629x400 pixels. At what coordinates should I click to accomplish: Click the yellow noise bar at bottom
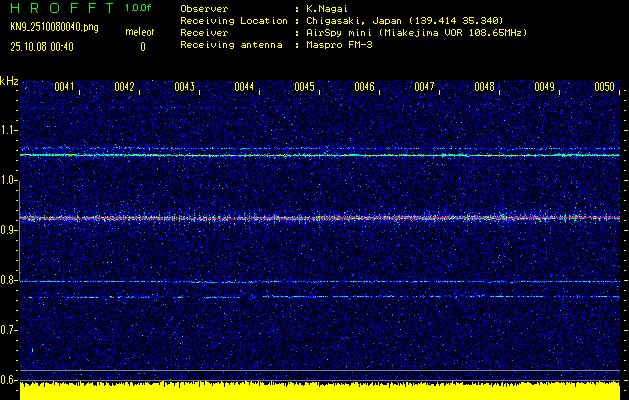click(x=320, y=390)
